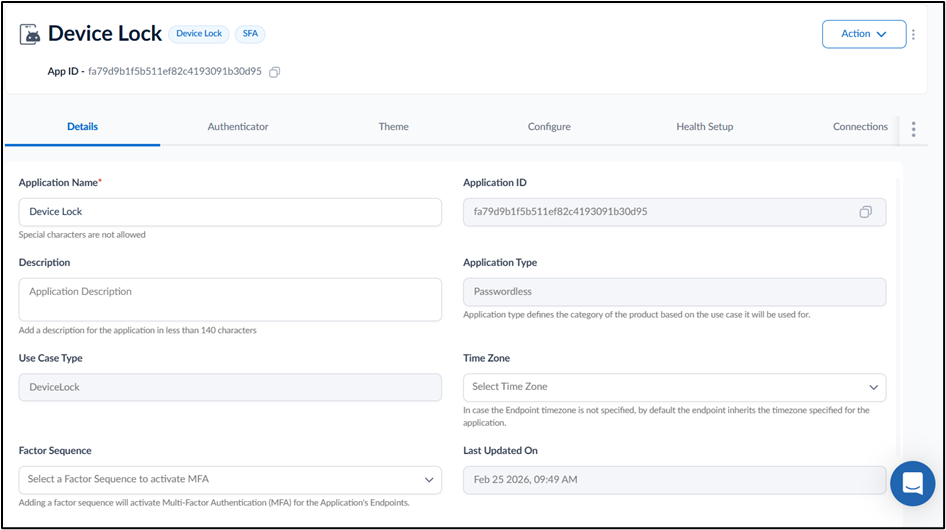Click the Application Type Passwordless field
The image size is (946, 530).
point(674,292)
